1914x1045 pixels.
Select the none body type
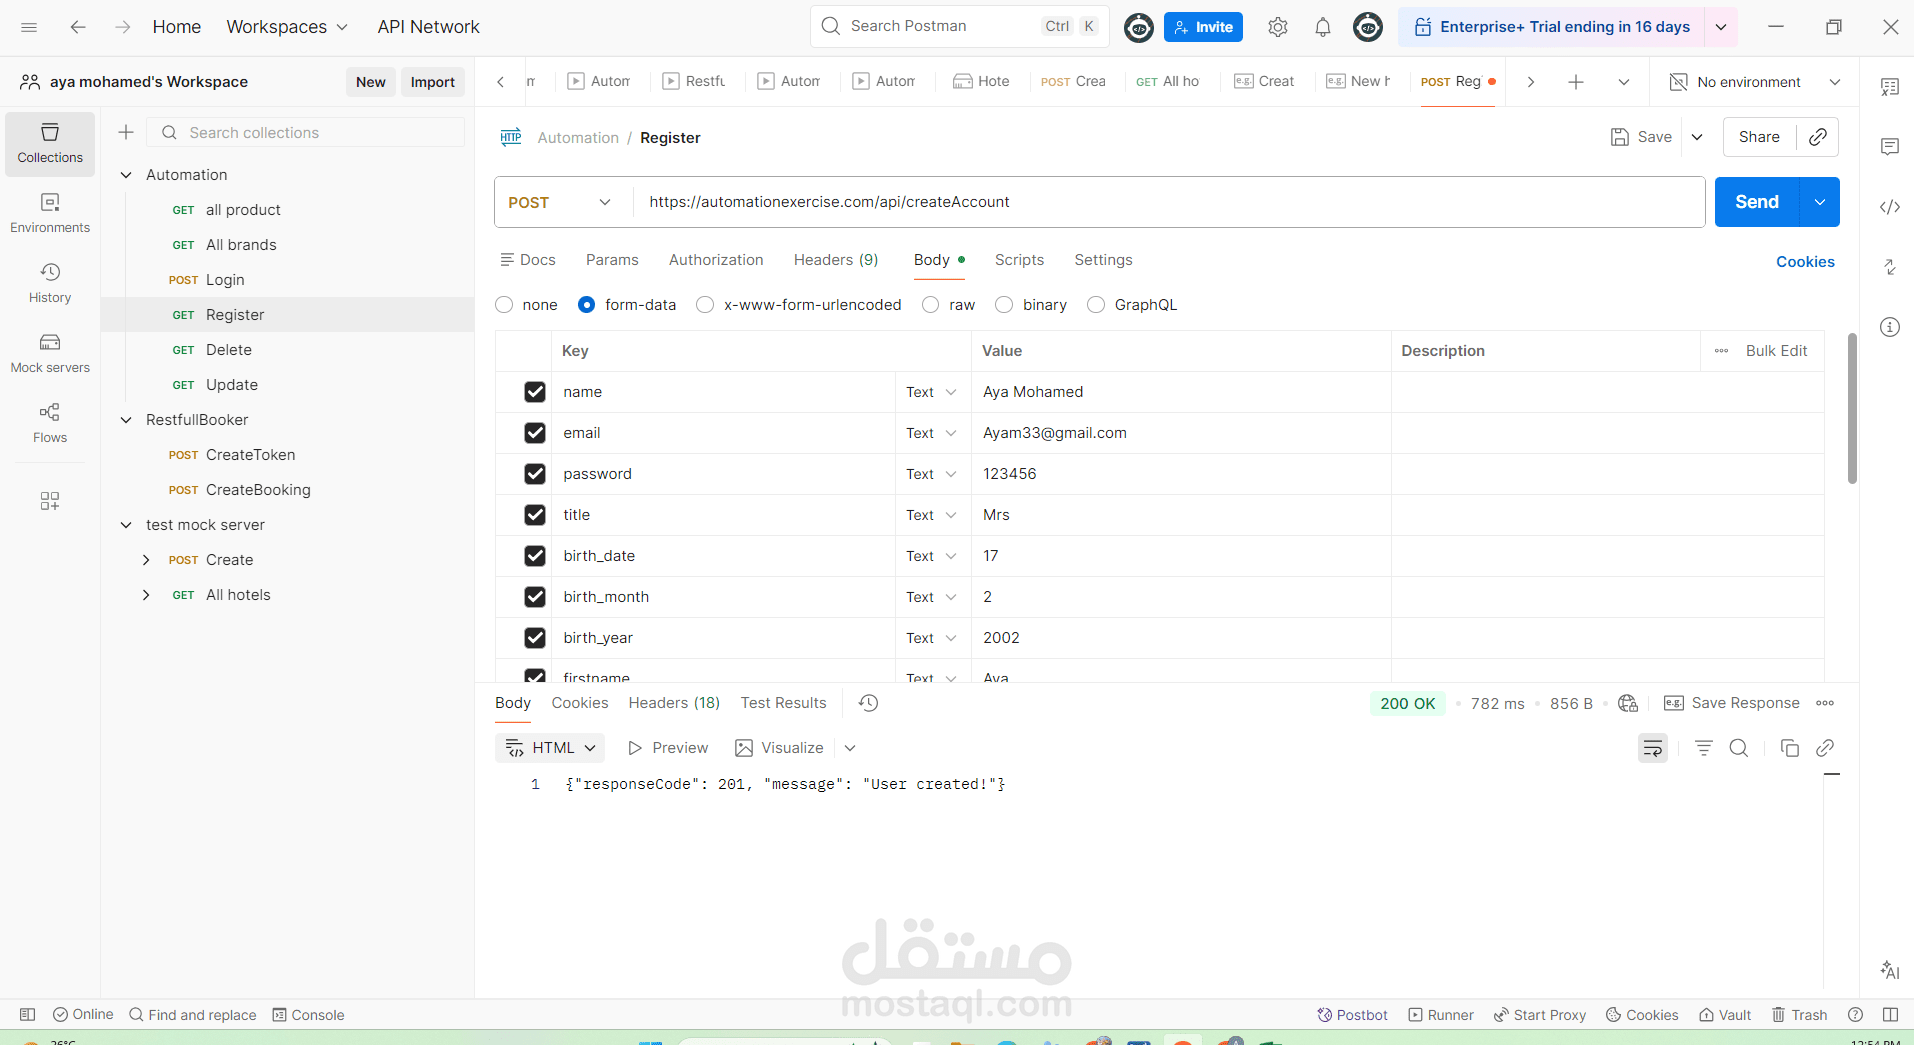[504, 305]
